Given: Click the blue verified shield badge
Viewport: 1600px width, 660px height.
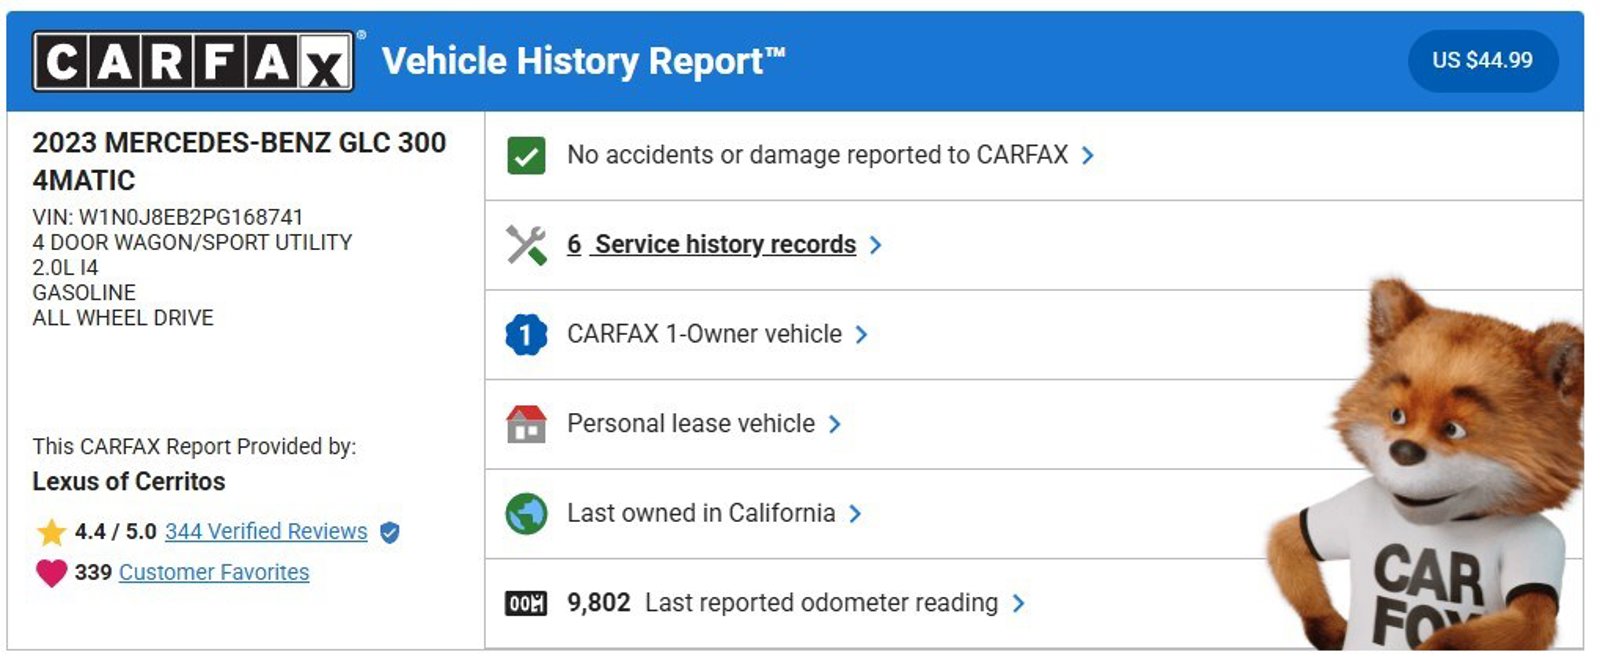Looking at the screenshot, I should click(x=390, y=532).
